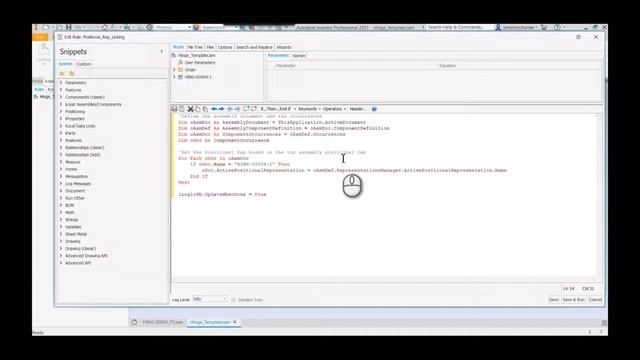Click the Variables snippet category

pyautogui.click(x=73, y=227)
